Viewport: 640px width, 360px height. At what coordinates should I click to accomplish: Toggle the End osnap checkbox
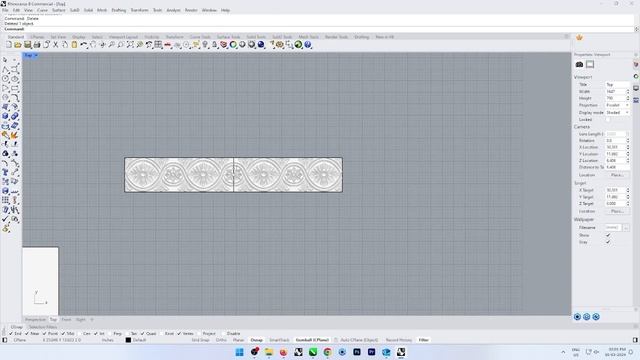tap(11, 333)
